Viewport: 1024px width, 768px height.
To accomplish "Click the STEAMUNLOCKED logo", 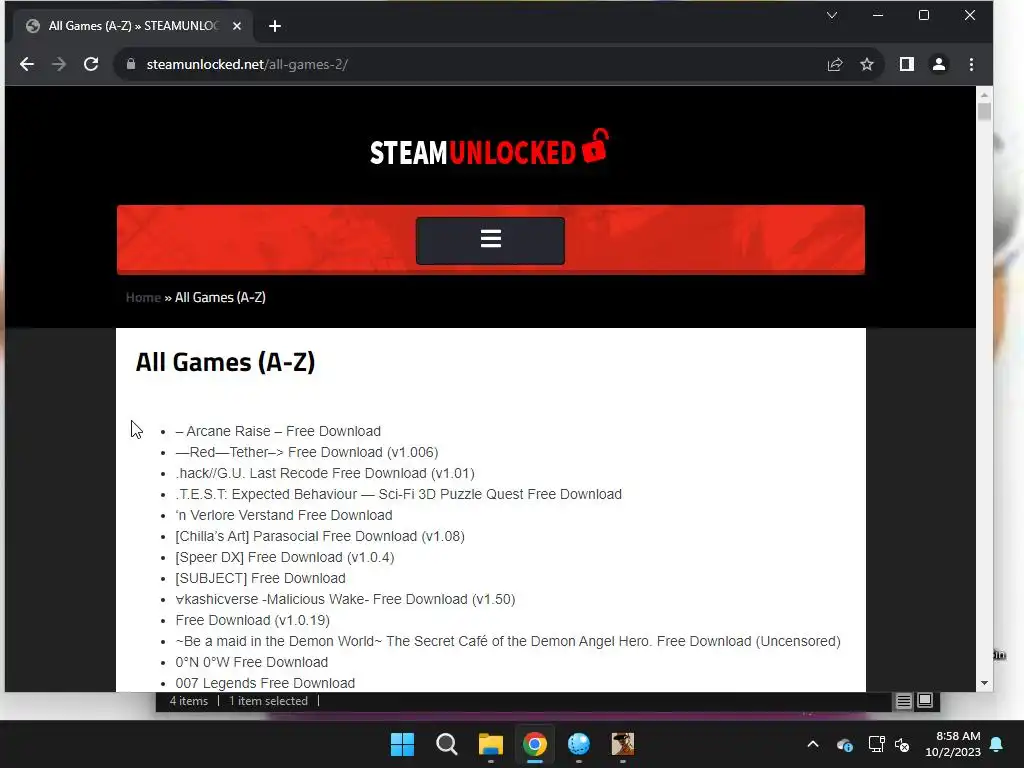I will point(490,148).
